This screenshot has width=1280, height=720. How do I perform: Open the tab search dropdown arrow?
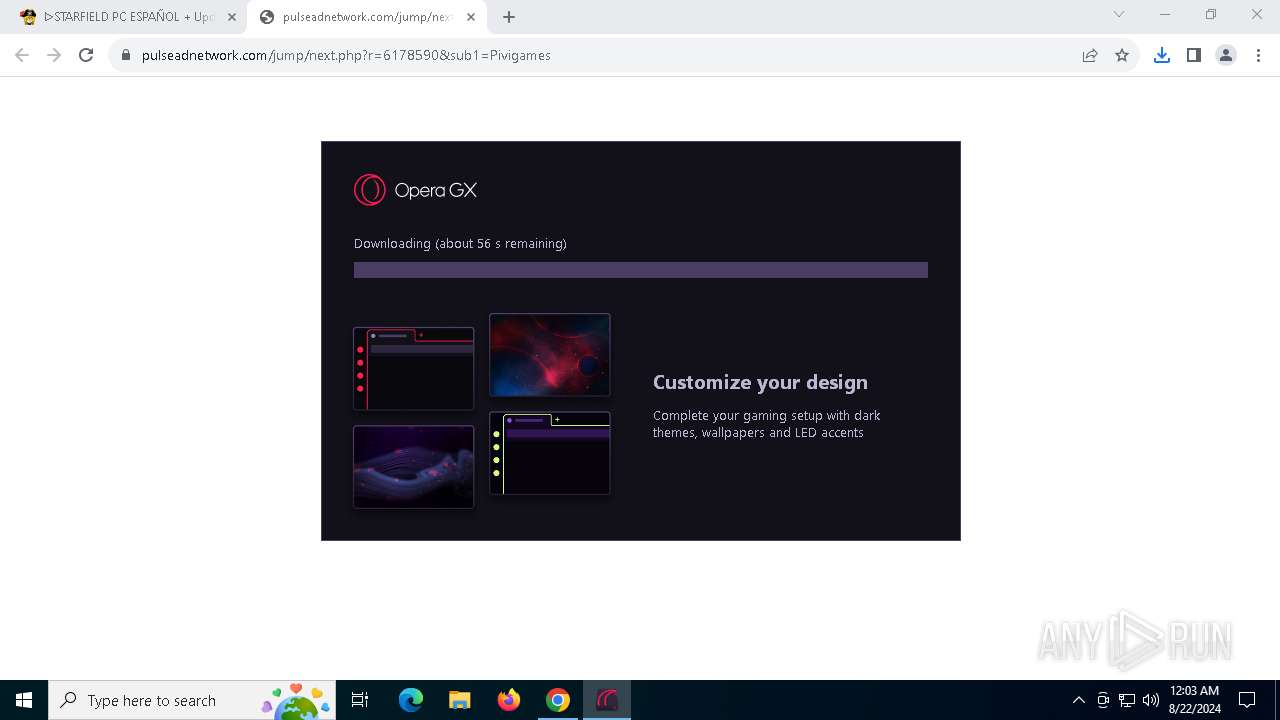[1119, 14]
